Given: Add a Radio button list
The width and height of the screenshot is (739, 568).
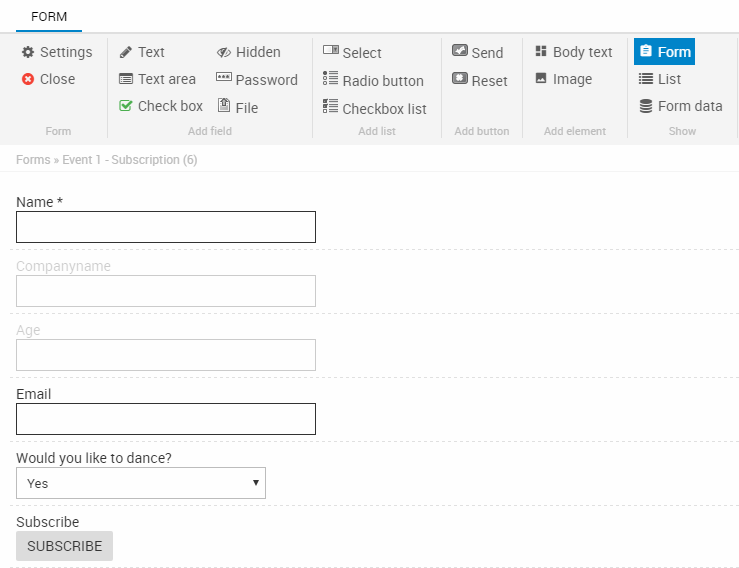Looking at the screenshot, I should 373,81.
